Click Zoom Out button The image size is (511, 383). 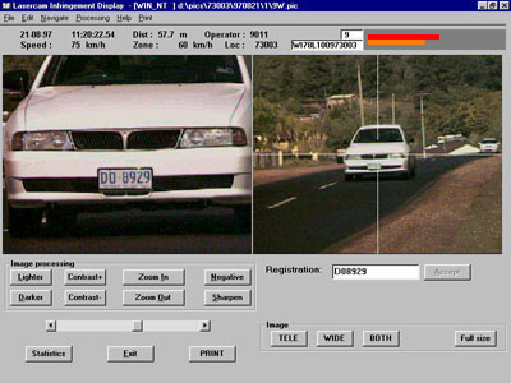coord(153,297)
